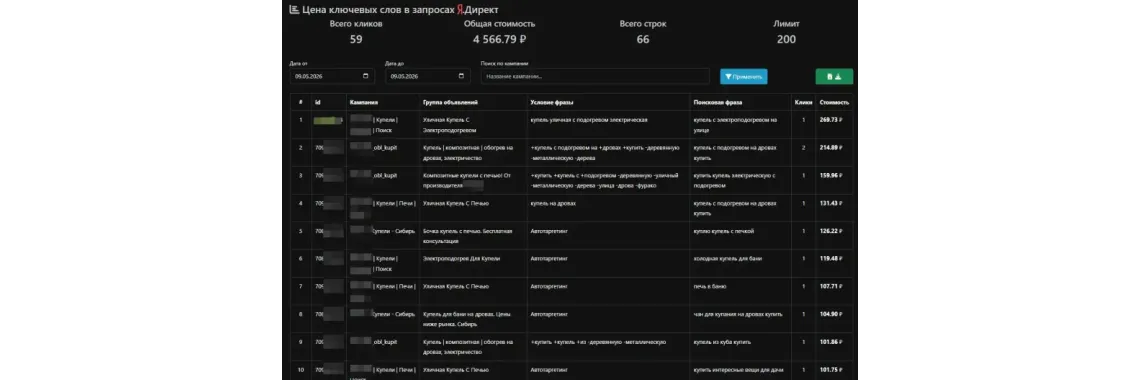
Task: Click the 'Автотаргетинг' cell in row 5
Action: point(549,231)
